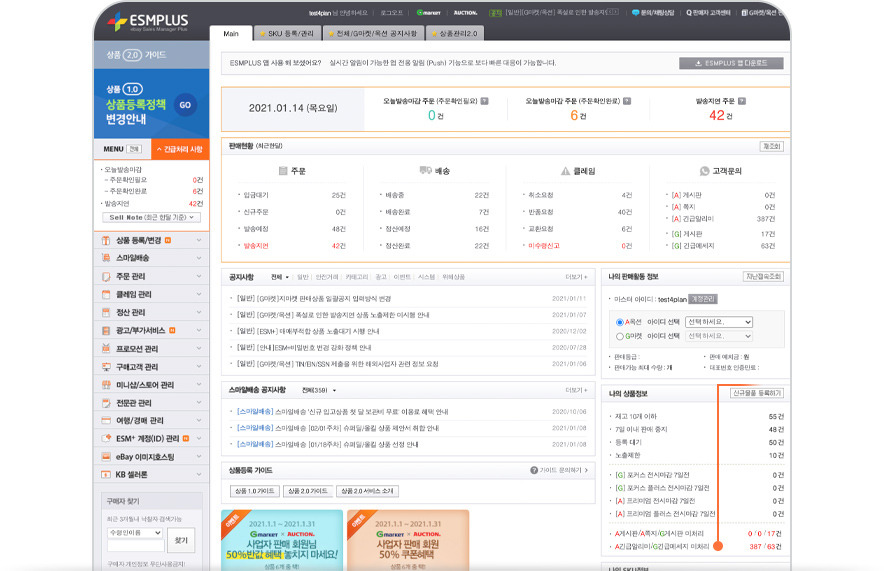Click the Gmarket logo in top bar
The width and height of the screenshot is (884, 571).
click(428, 12)
